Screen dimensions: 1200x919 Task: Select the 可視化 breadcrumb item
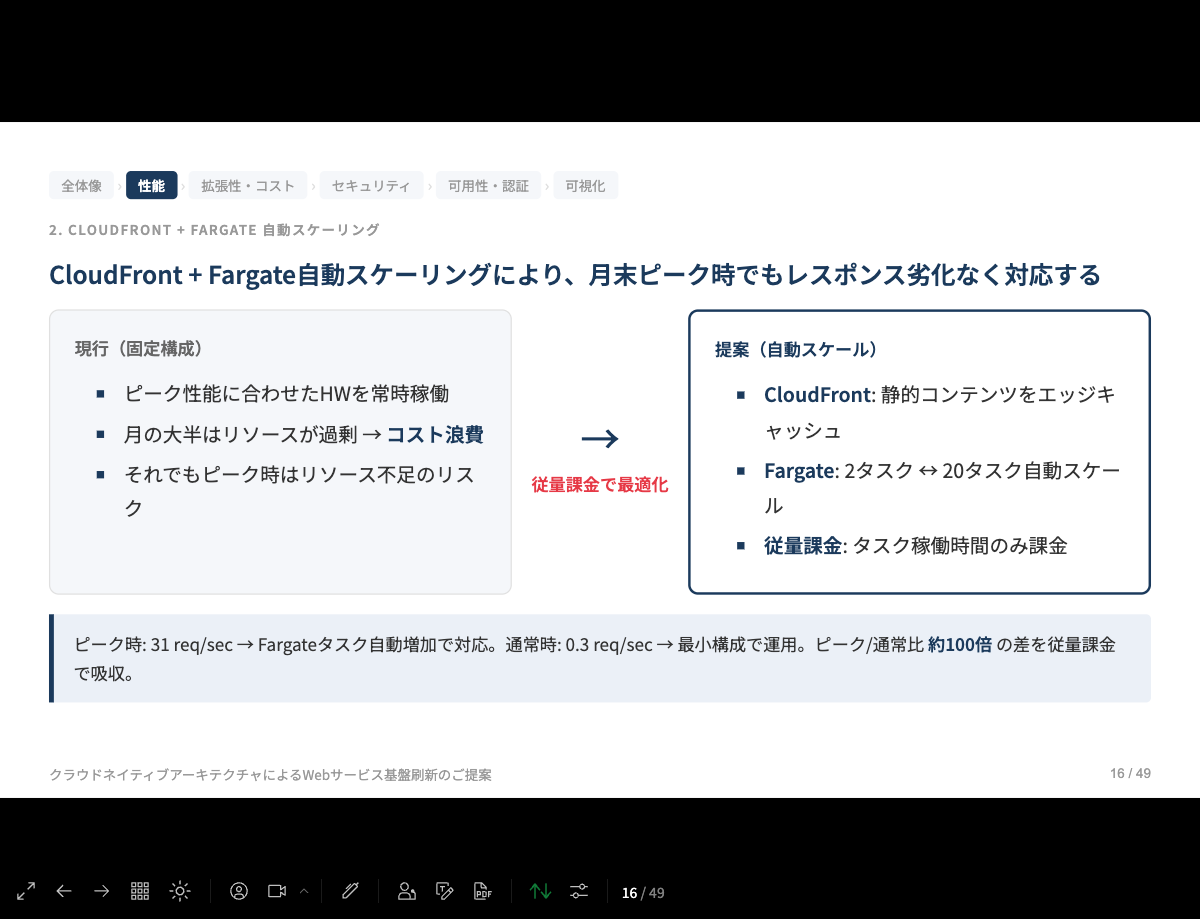click(586, 185)
